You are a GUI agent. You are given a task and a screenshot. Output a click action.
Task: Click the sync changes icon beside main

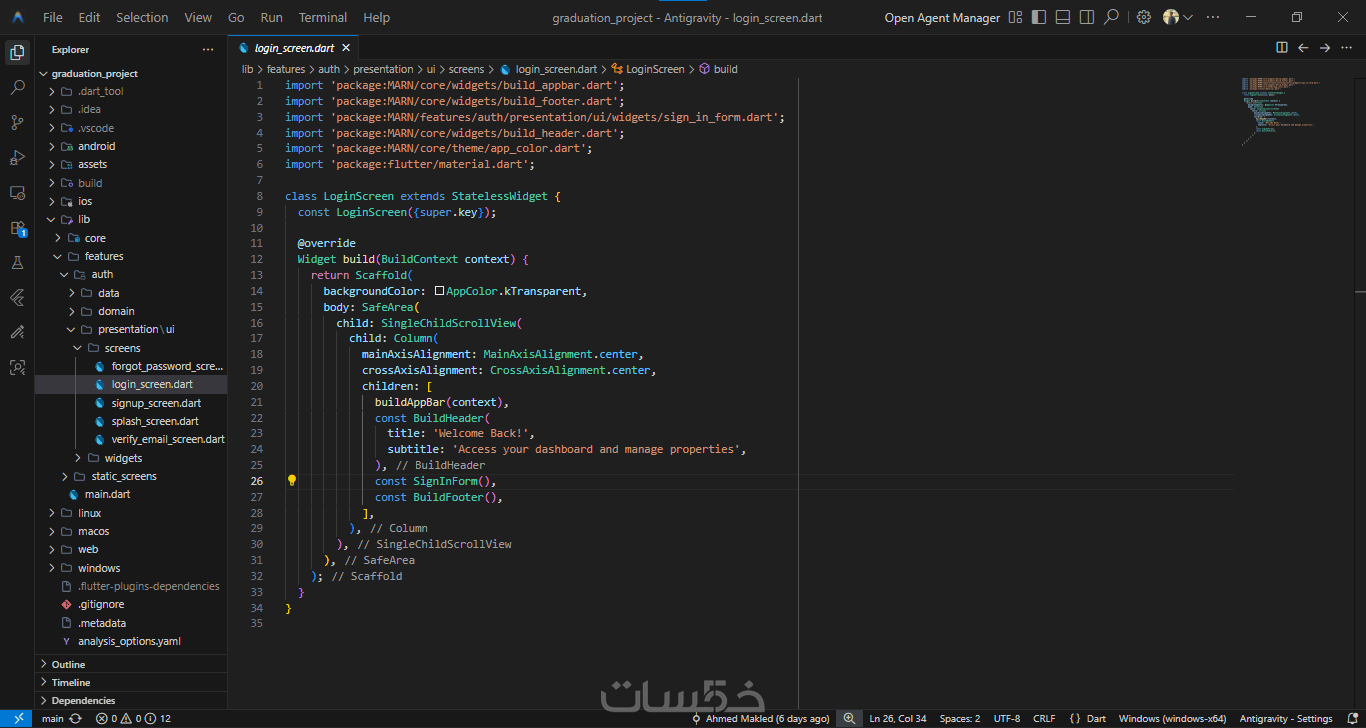pos(76,718)
